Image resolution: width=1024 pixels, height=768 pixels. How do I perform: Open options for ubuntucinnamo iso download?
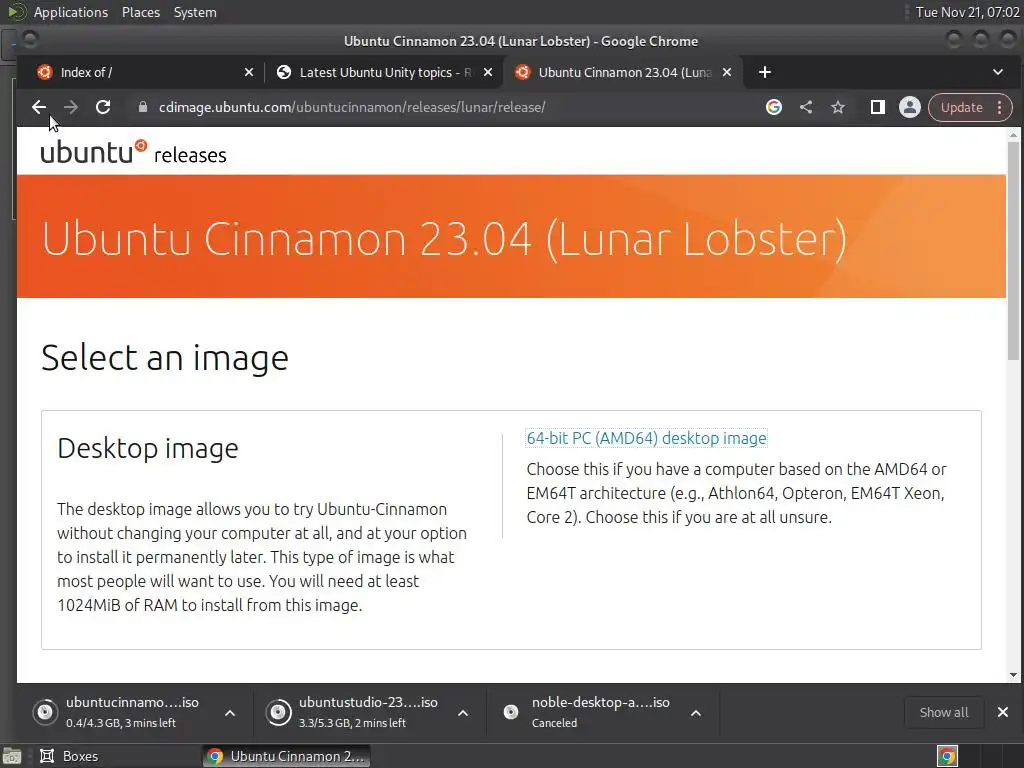[x=230, y=713]
